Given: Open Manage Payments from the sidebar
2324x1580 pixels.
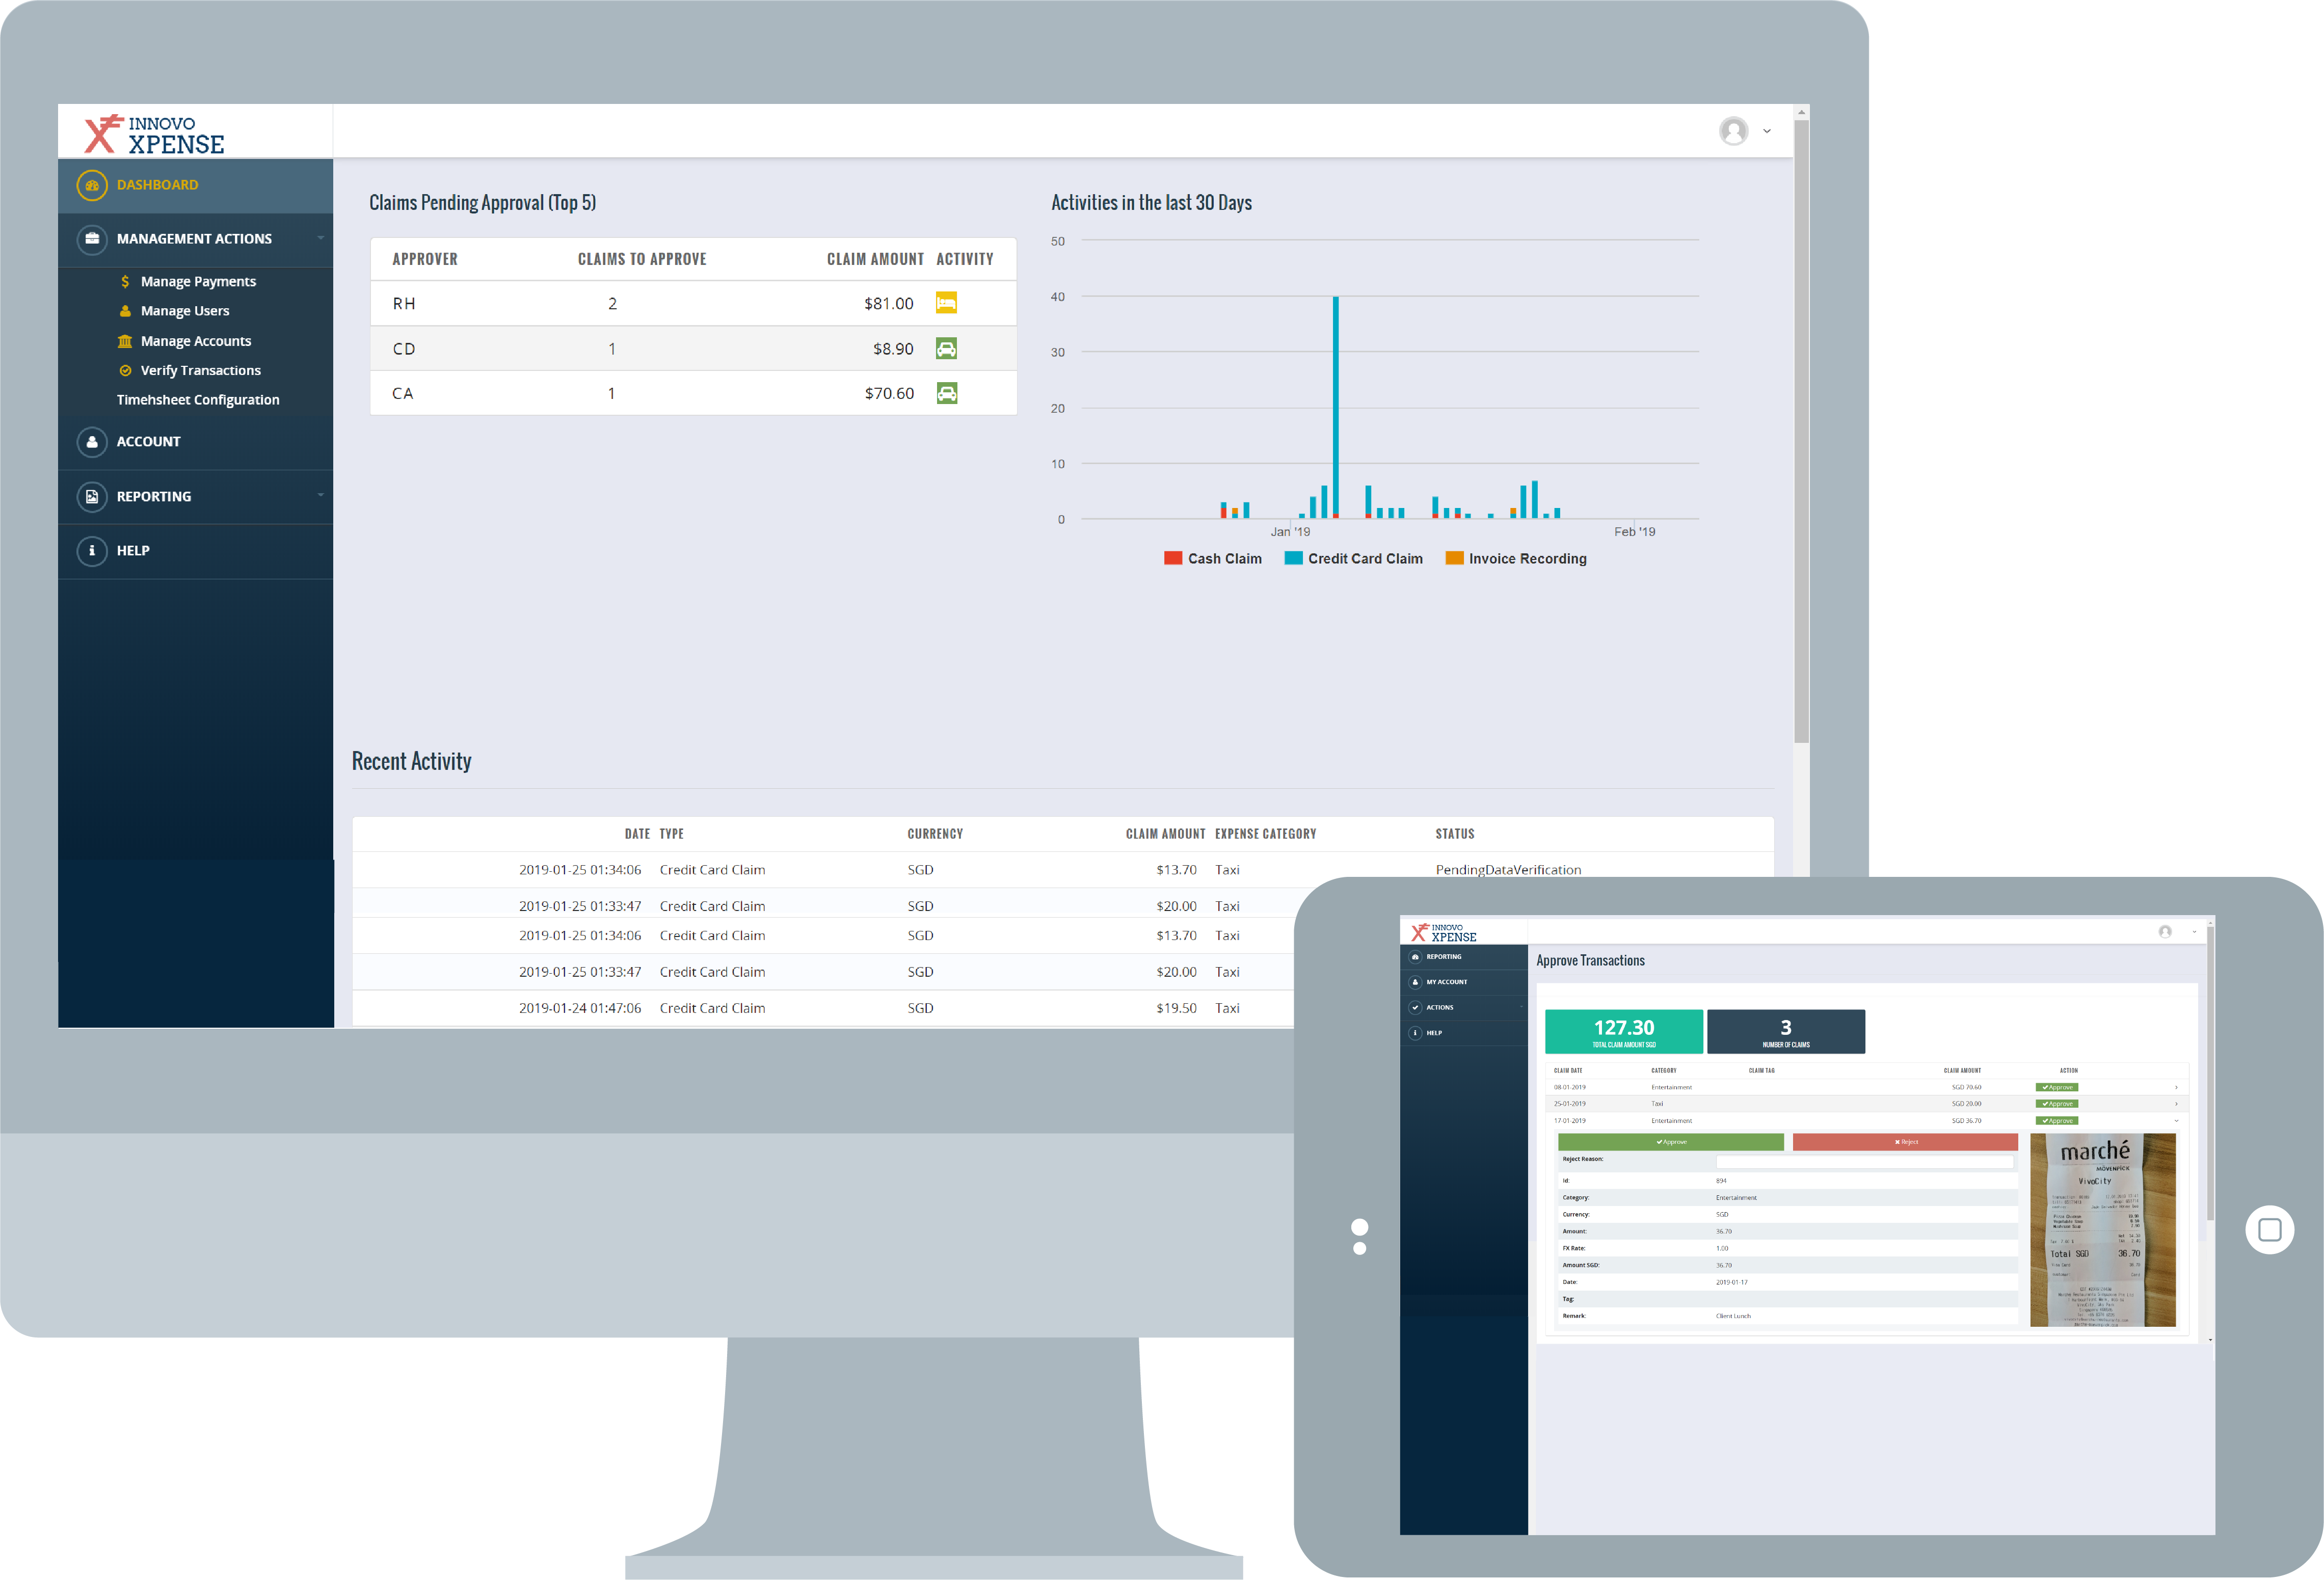Looking at the screenshot, I should click(x=198, y=282).
